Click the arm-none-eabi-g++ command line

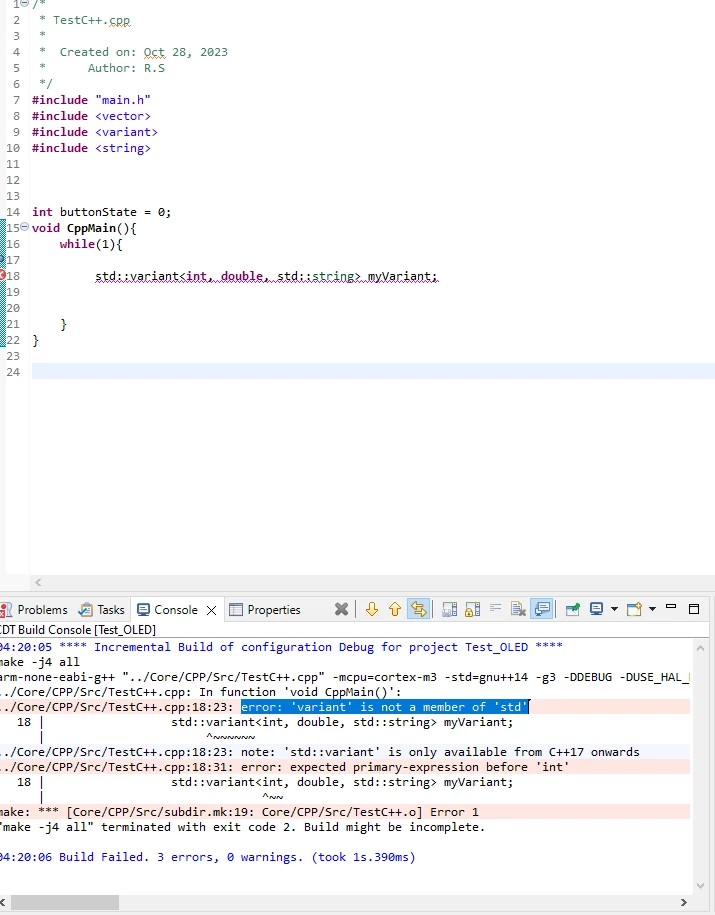[345, 677]
